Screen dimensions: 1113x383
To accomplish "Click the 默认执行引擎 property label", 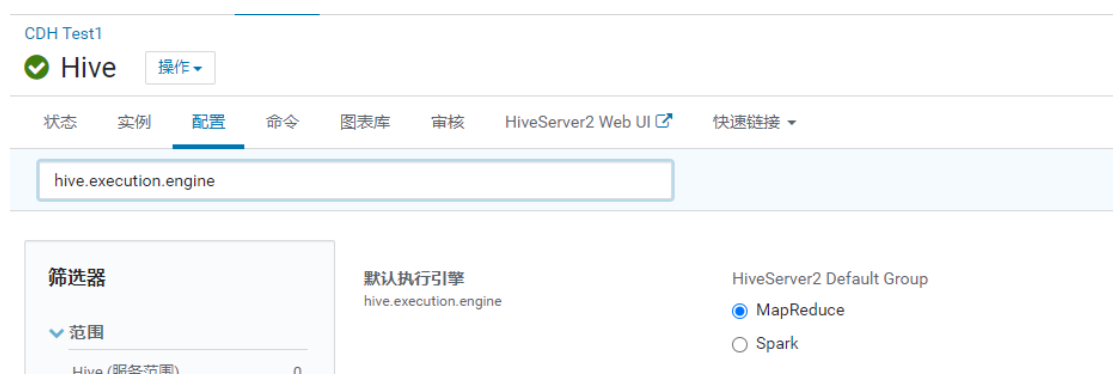I will [414, 279].
